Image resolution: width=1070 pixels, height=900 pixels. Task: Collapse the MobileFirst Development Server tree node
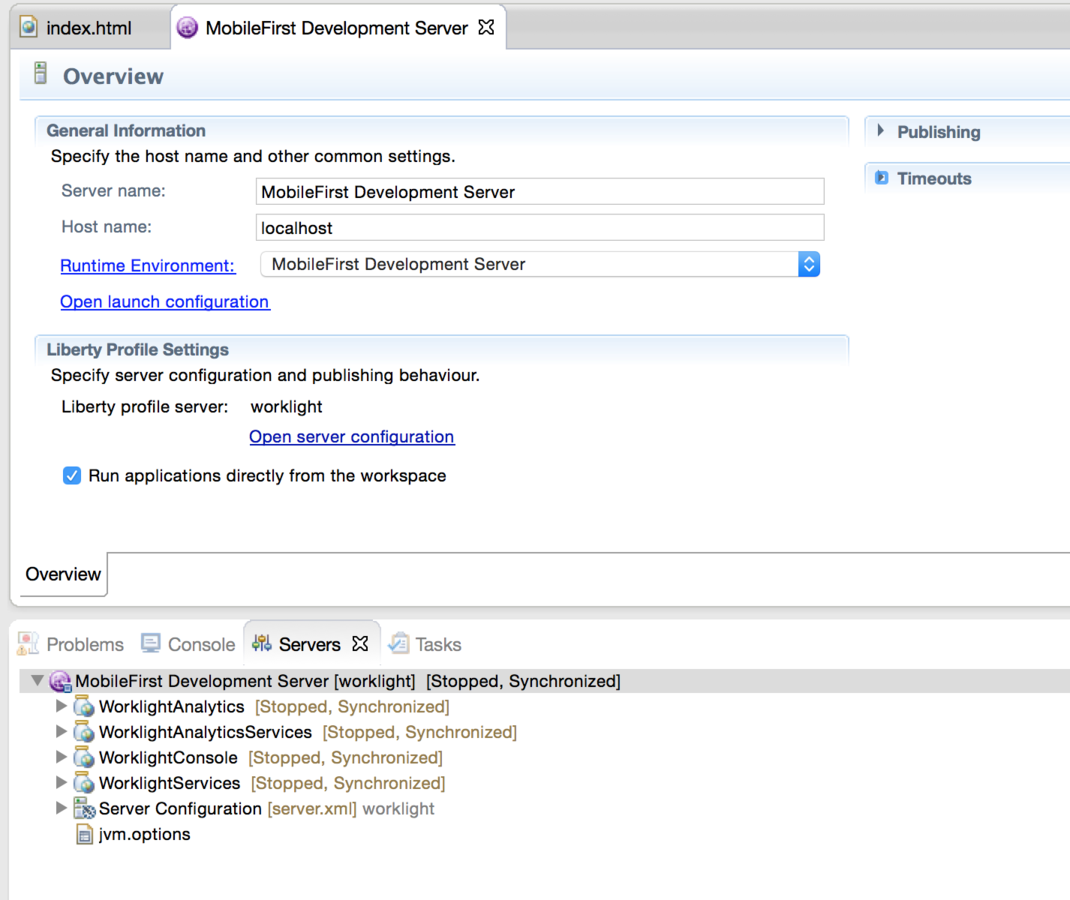38,680
